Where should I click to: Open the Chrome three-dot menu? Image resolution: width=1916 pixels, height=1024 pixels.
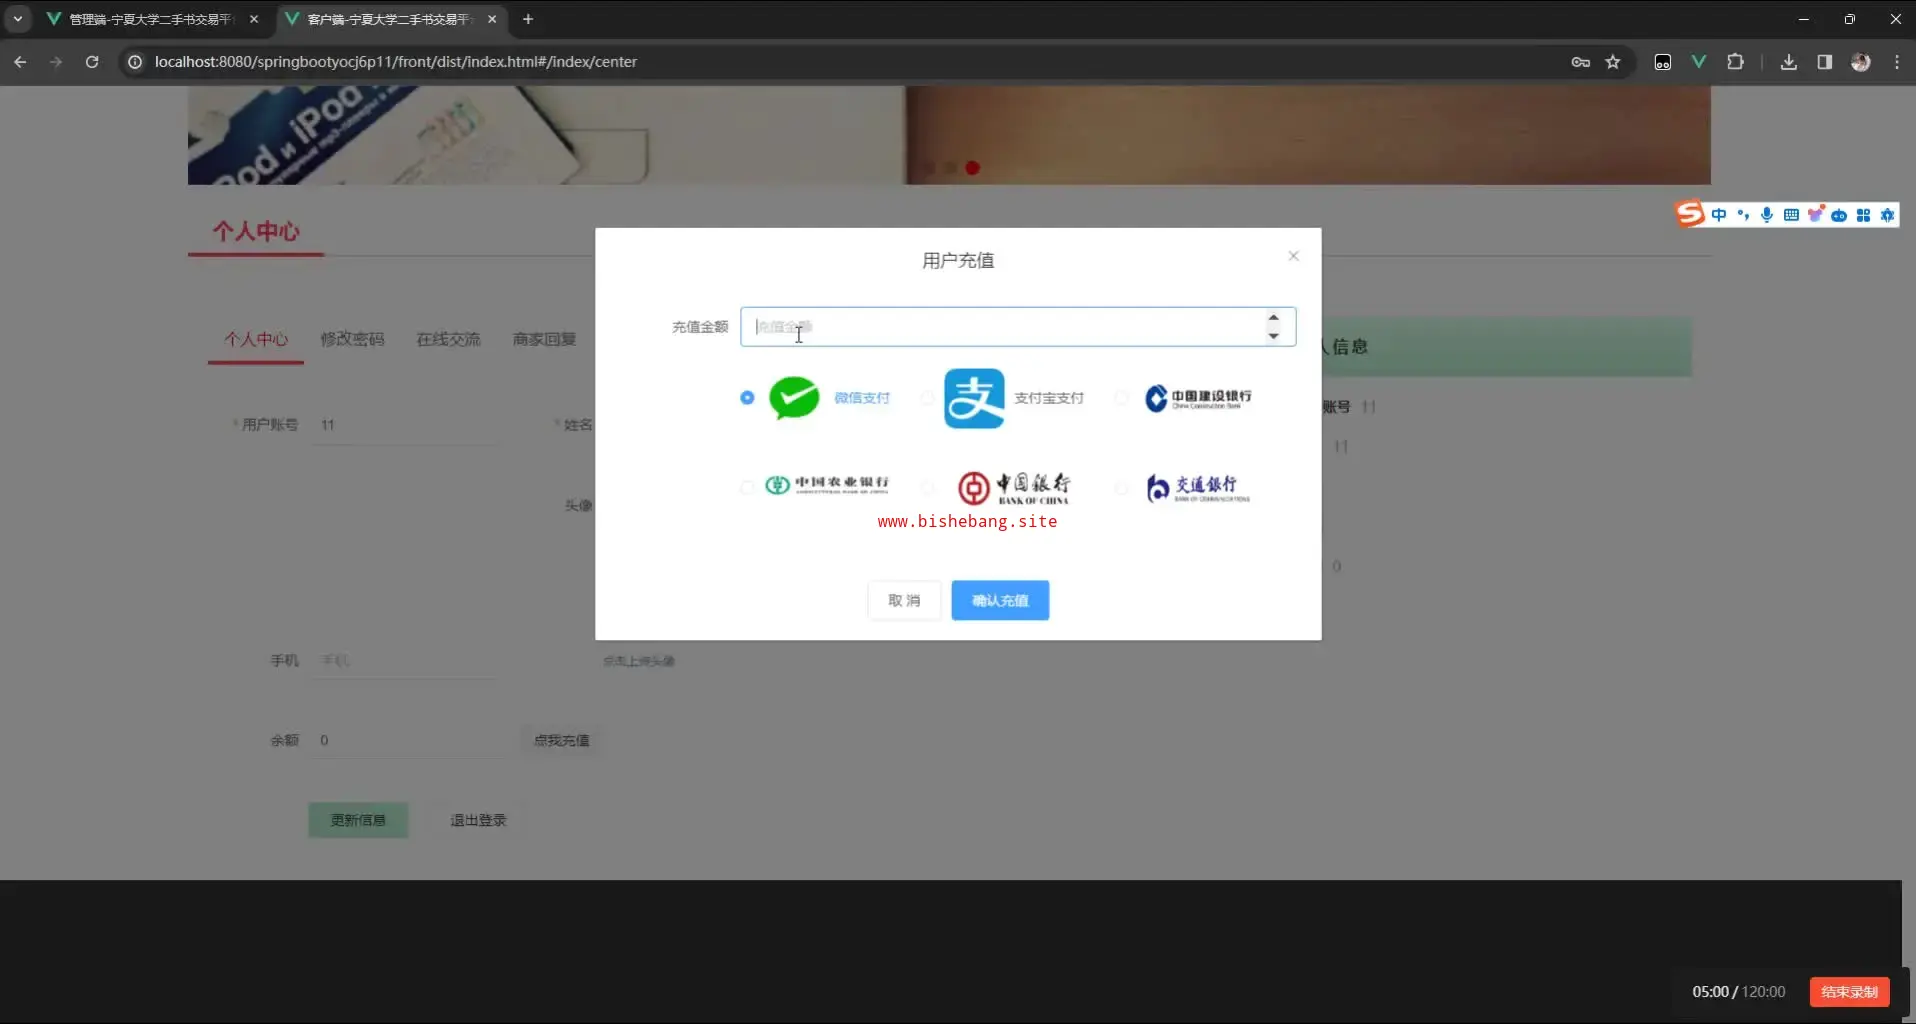[x=1897, y=62]
